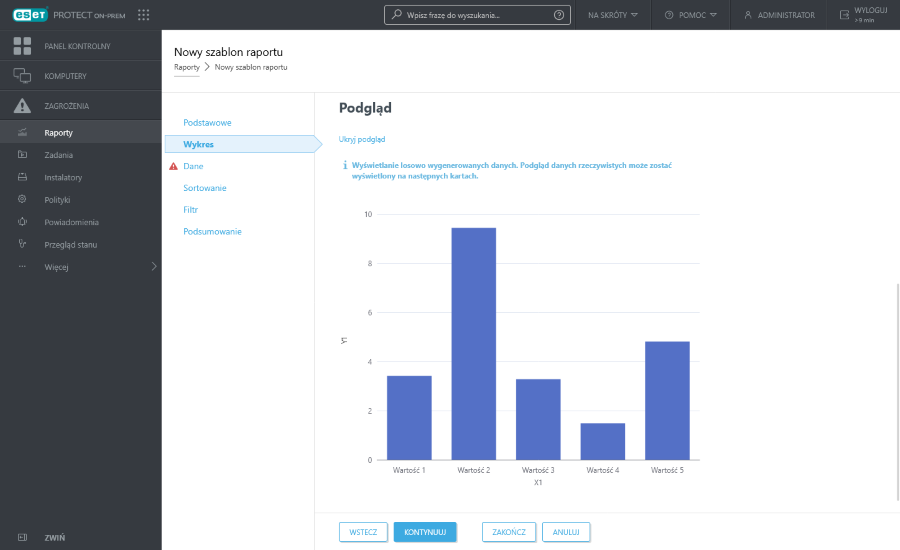Switch to the Podstawowe step
The width and height of the screenshot is (900, 550).
pyautogui.click(x=207, y=122)
